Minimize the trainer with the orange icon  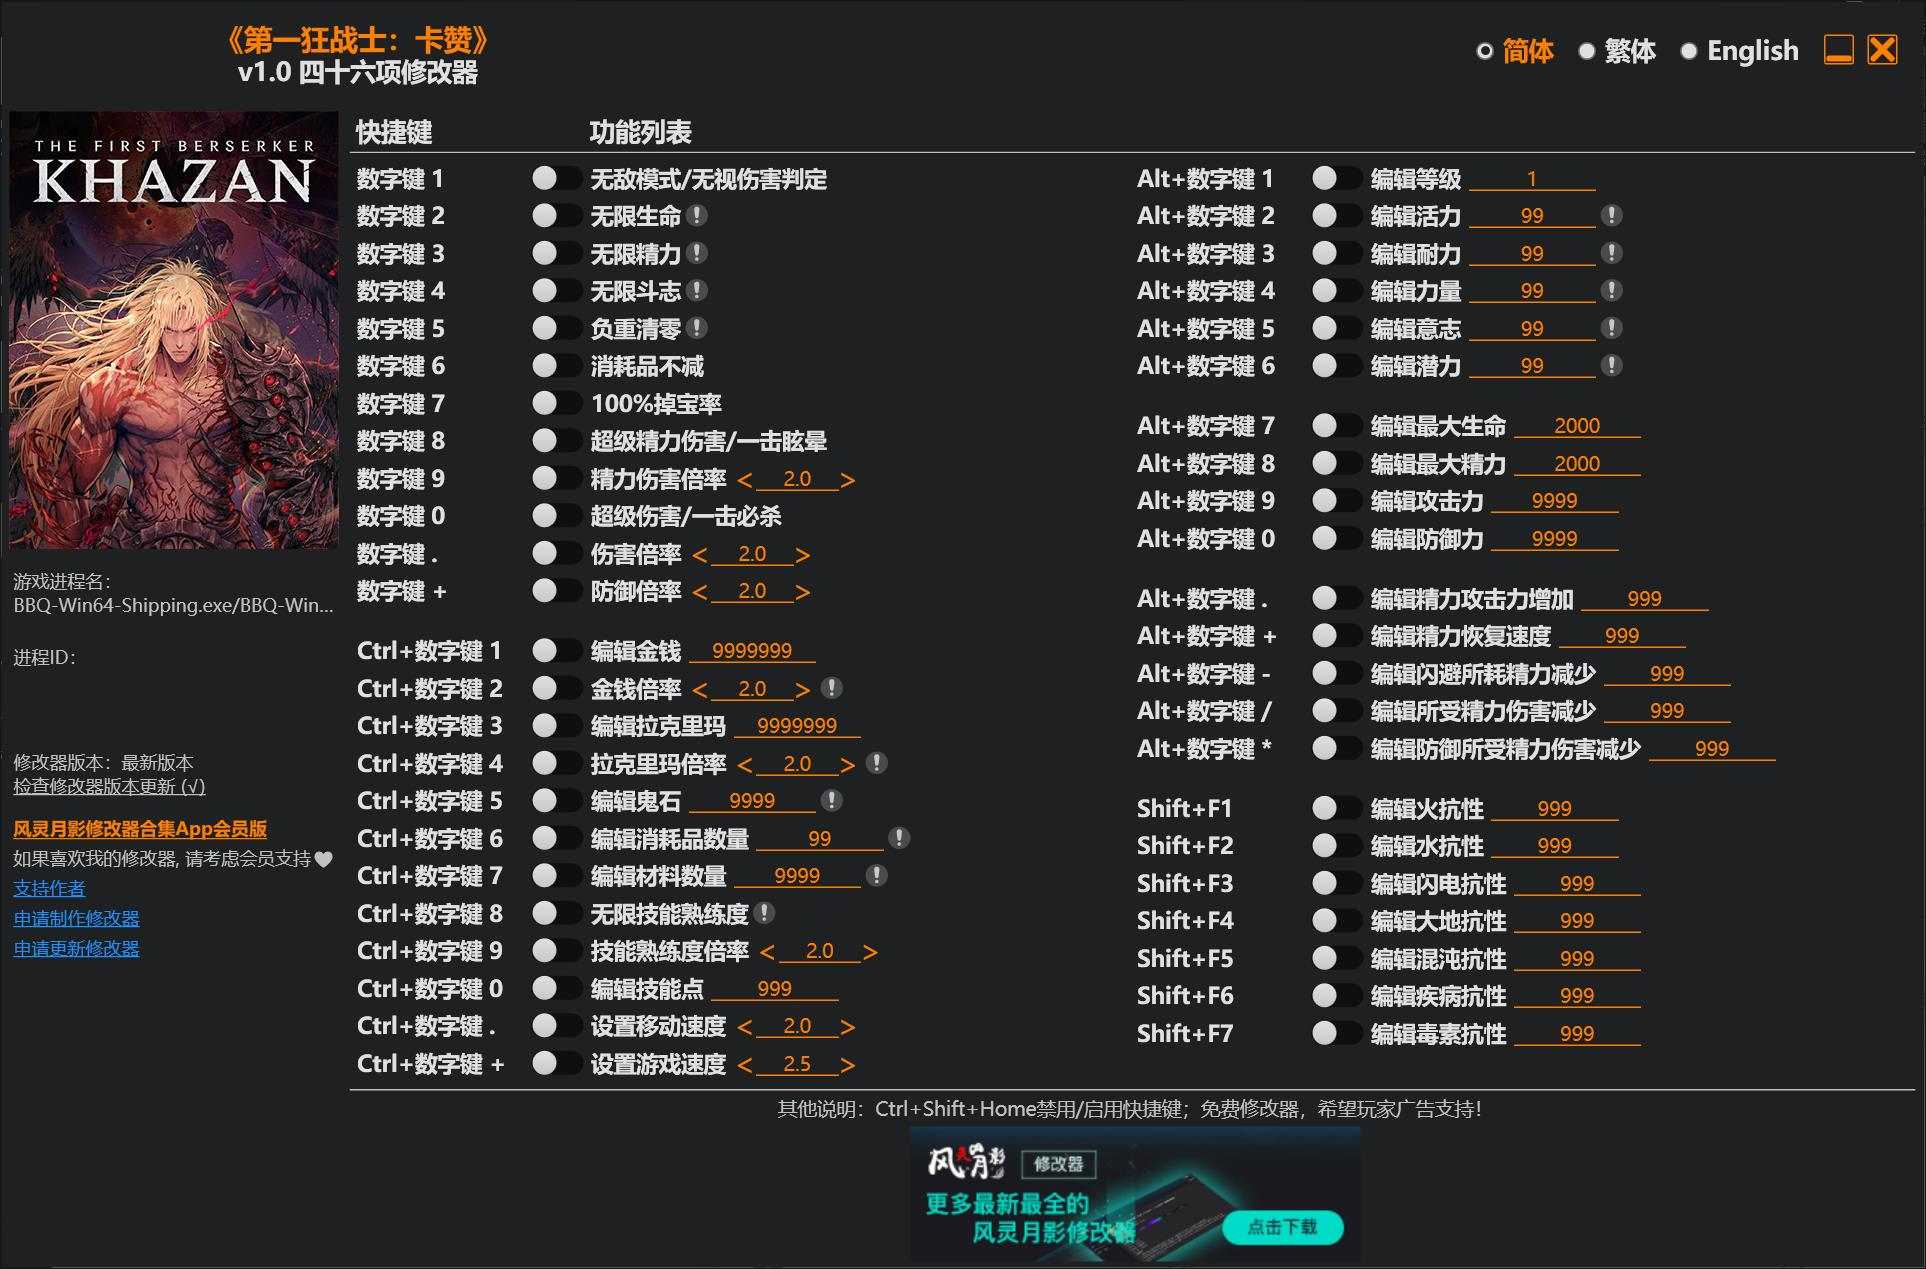pyautogui.click(x=1839, y=49)
